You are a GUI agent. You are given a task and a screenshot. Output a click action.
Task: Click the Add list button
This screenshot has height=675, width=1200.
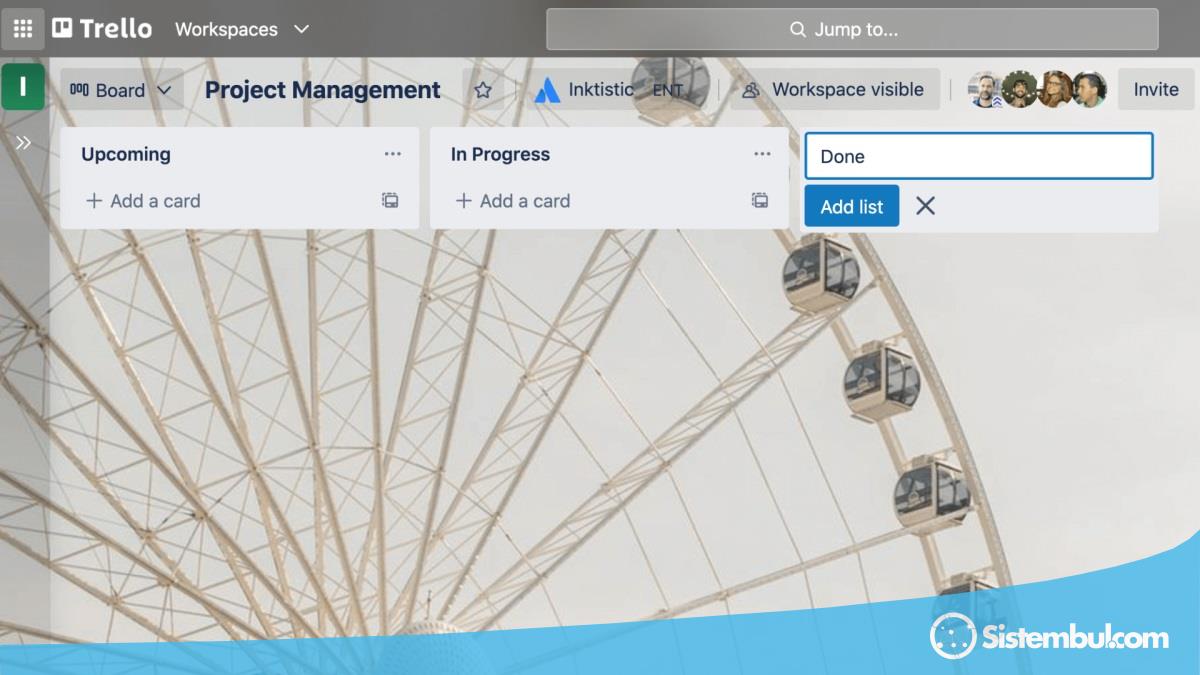[x=852, y=206]
